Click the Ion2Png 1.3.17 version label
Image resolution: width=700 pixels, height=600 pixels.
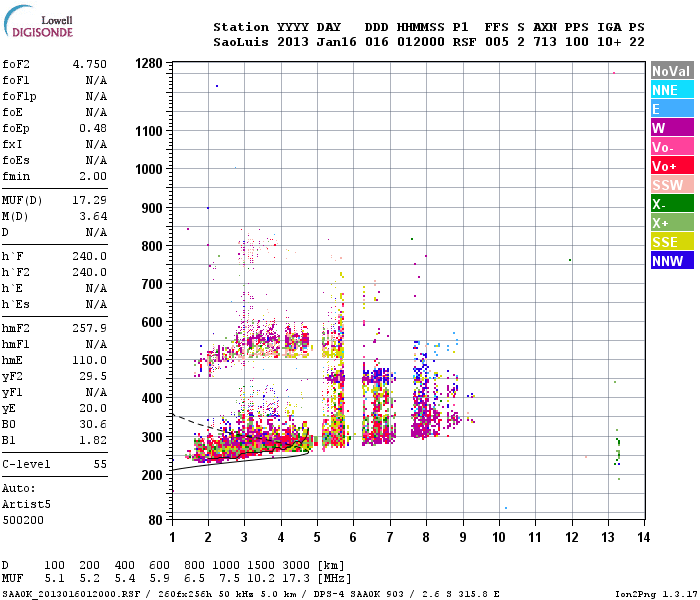click(656, 594)
